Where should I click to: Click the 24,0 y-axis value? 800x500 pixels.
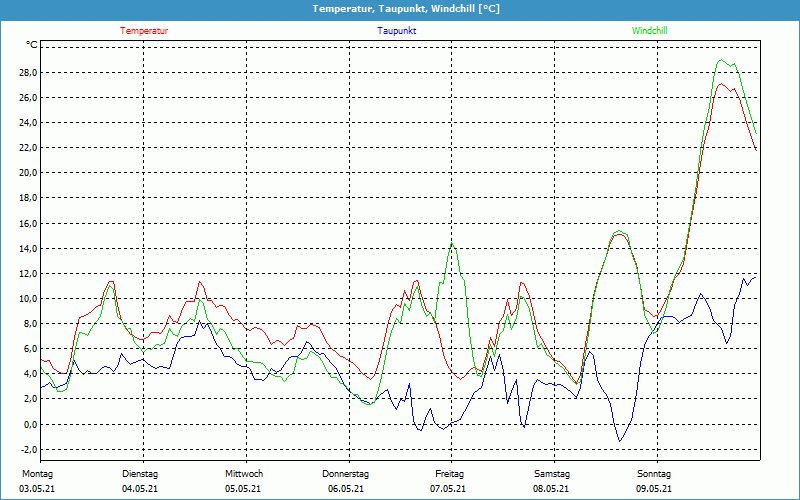coord(28,122)
